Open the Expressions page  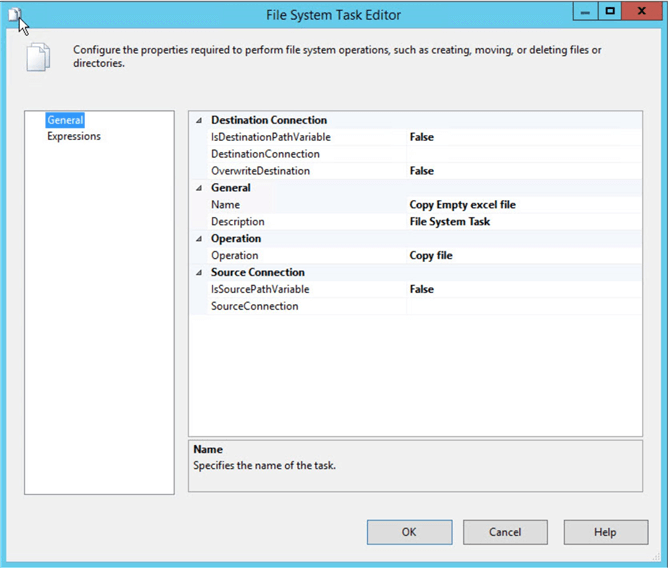point(74,136)
